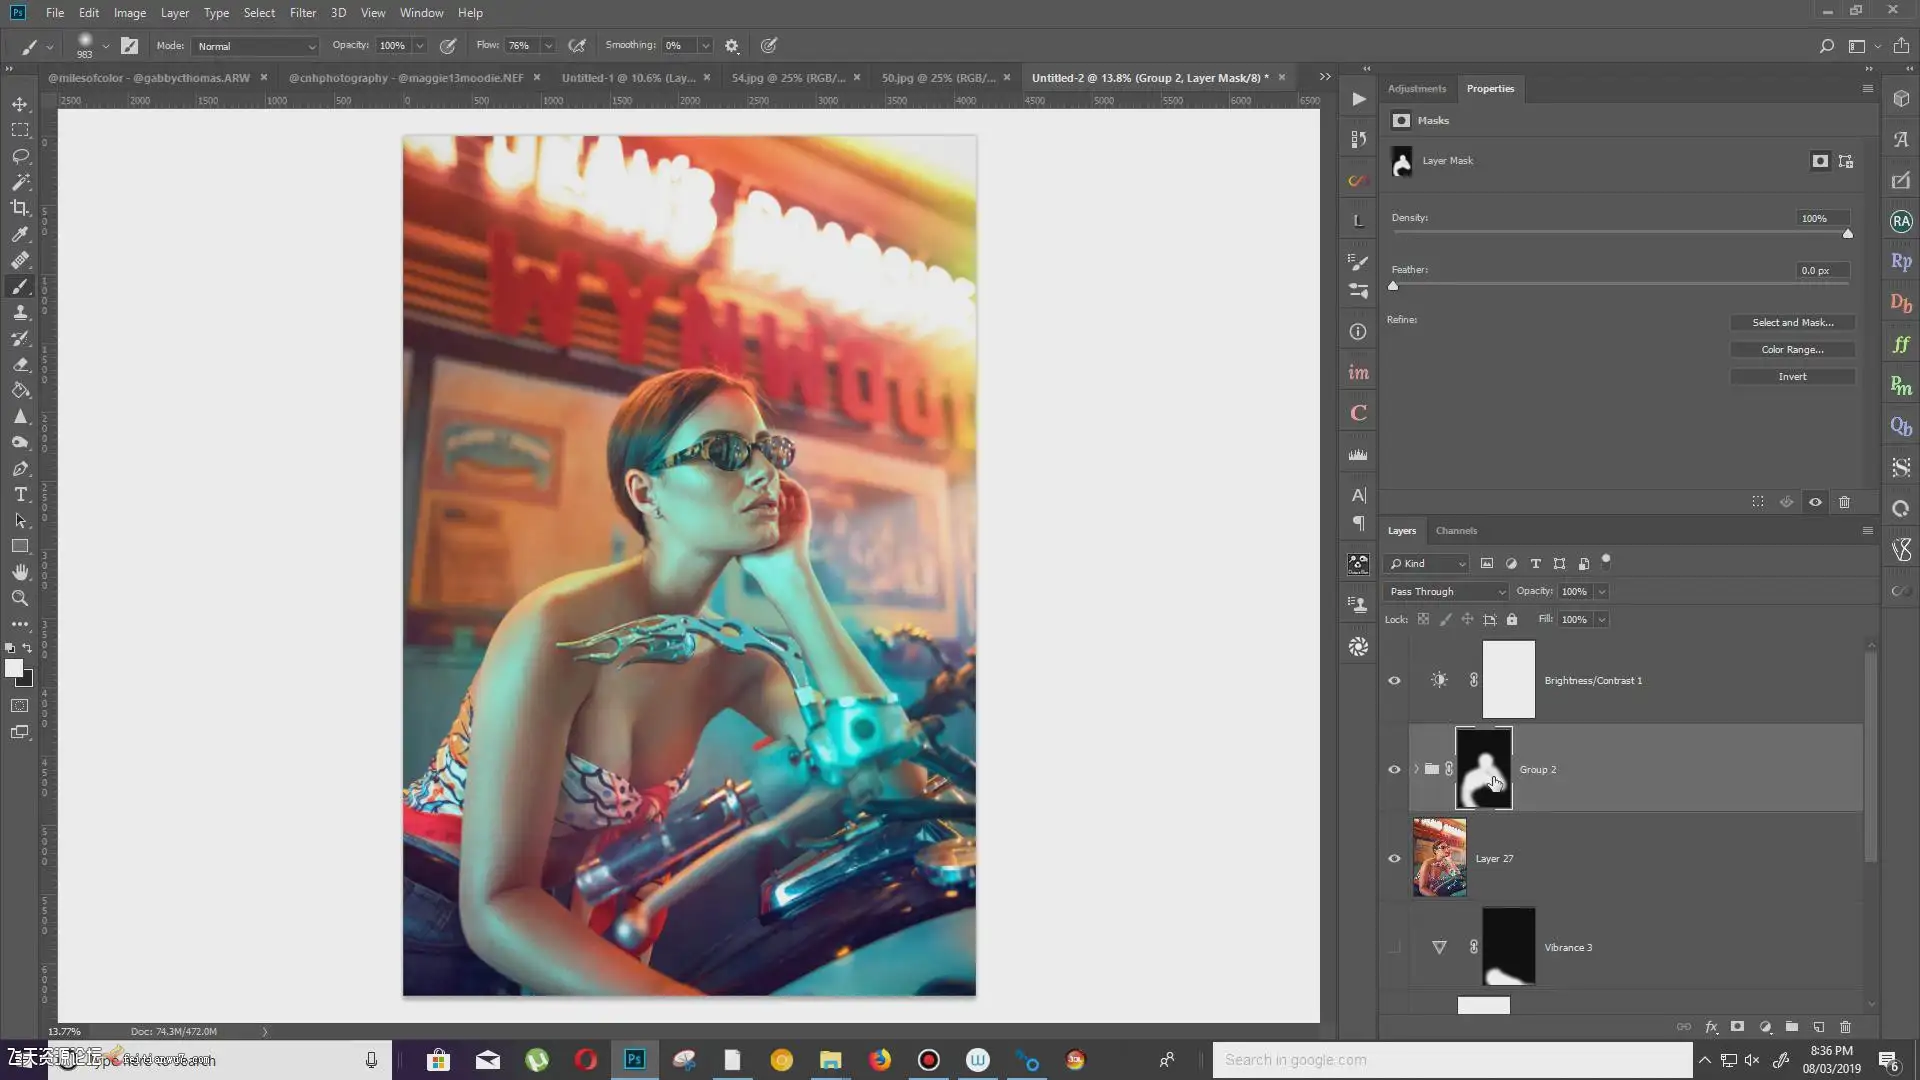Select the Lasso tool
This screenshot has height=1080, width=1920.
pos(20,156)
